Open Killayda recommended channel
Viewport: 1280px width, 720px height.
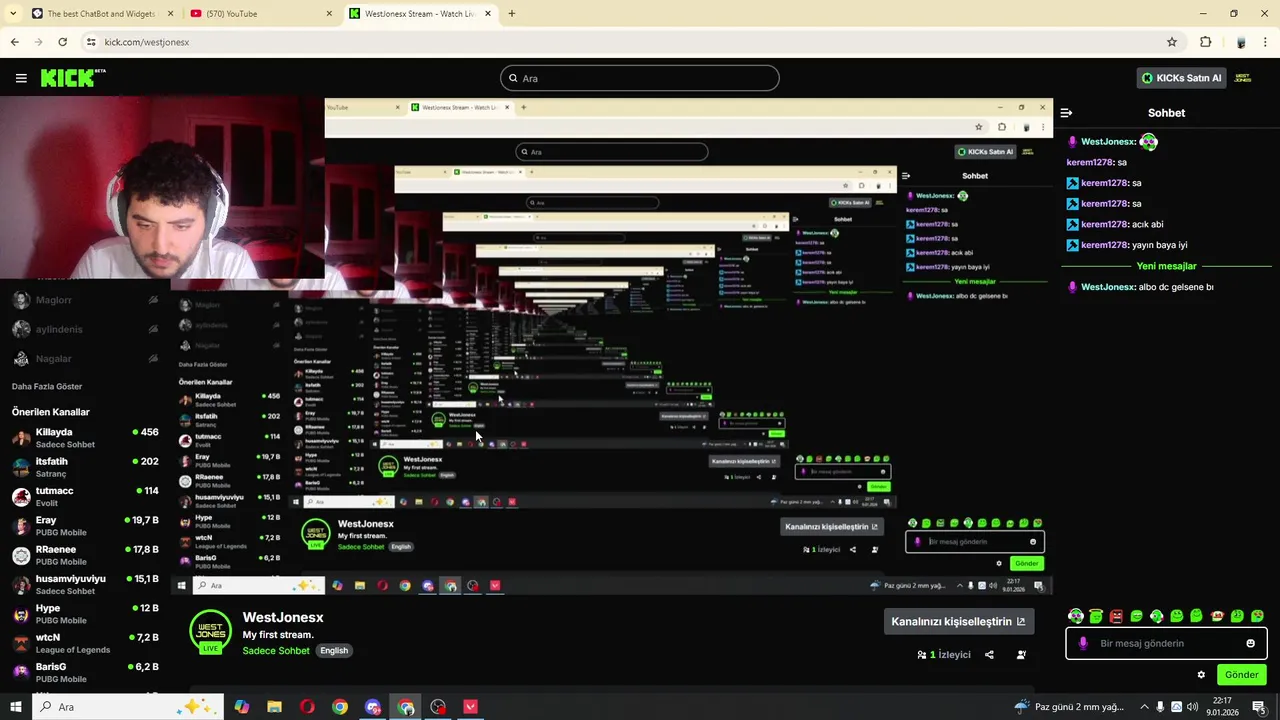(85, 438)
